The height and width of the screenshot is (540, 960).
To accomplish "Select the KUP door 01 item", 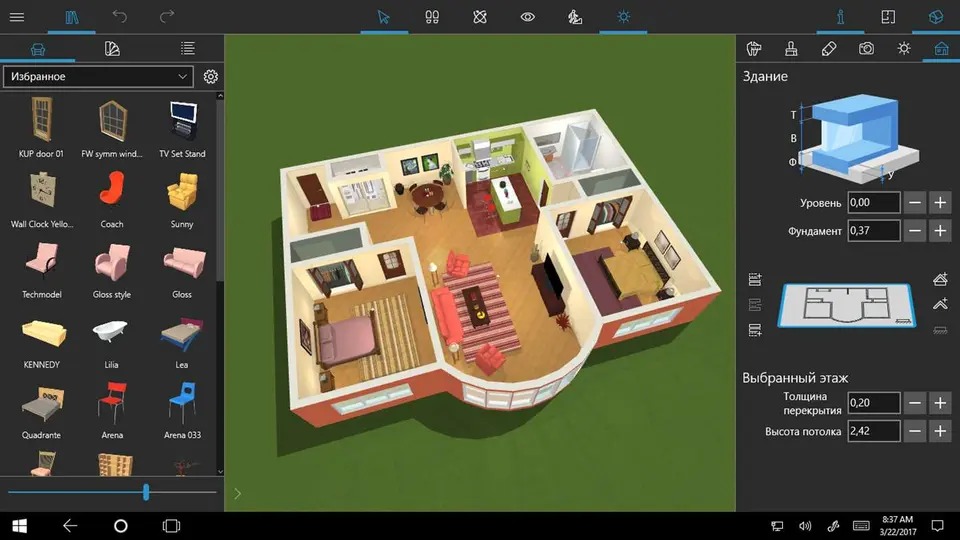I will [41, 129].
